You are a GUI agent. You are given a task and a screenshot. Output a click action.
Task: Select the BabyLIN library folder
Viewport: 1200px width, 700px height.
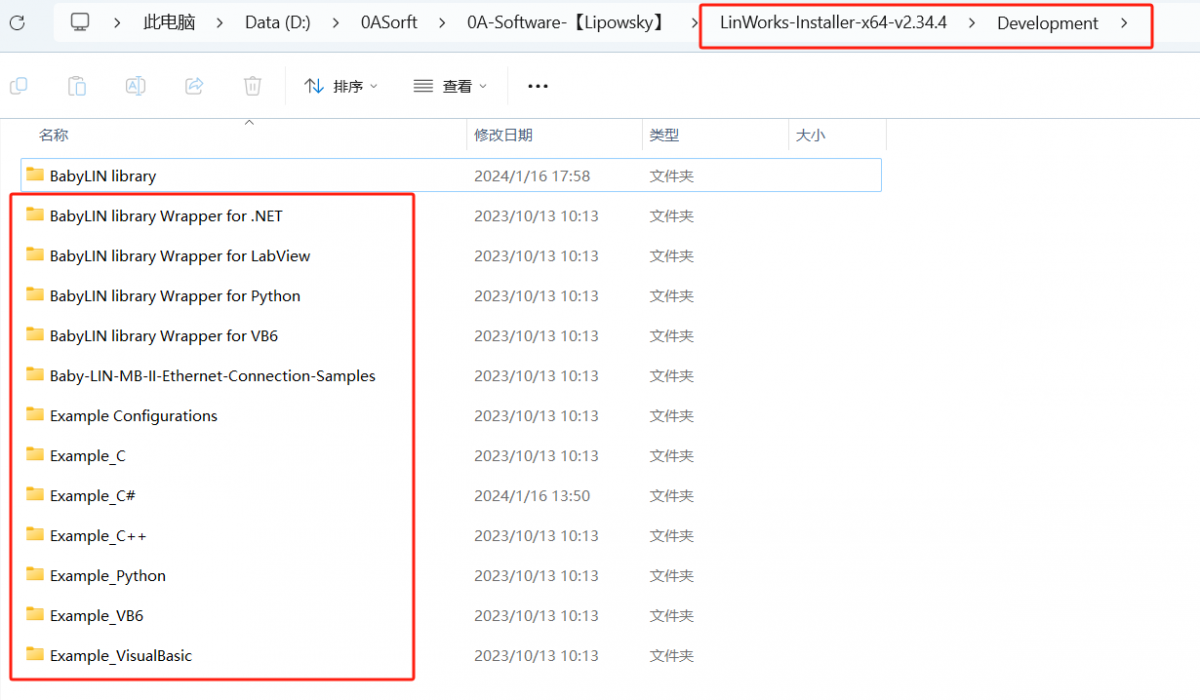click(x=102, y=176)
